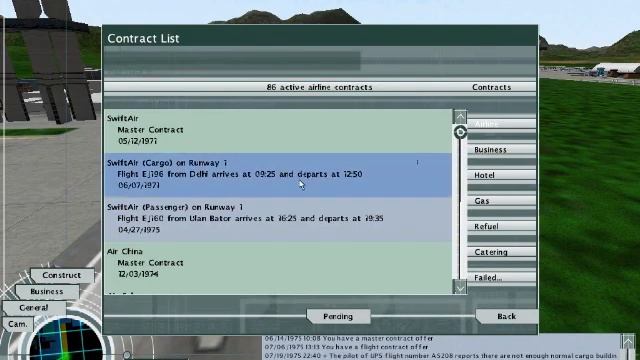Open the Cam. camera menu

coord(18,324)
